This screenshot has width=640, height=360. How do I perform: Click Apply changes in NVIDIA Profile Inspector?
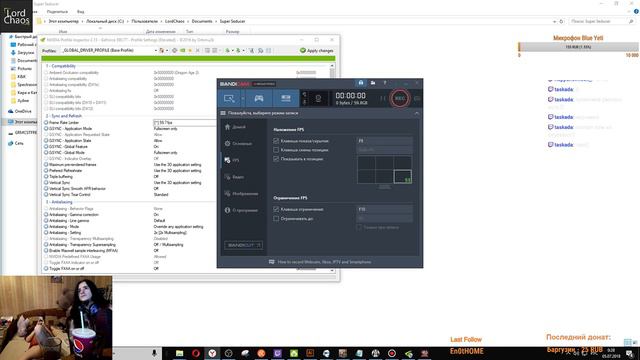317,50
